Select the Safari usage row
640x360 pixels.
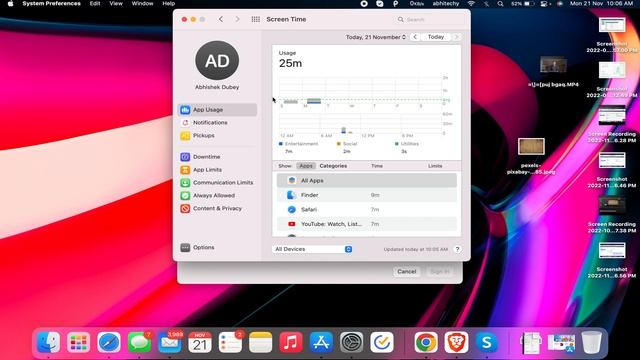tap(367, 209)
